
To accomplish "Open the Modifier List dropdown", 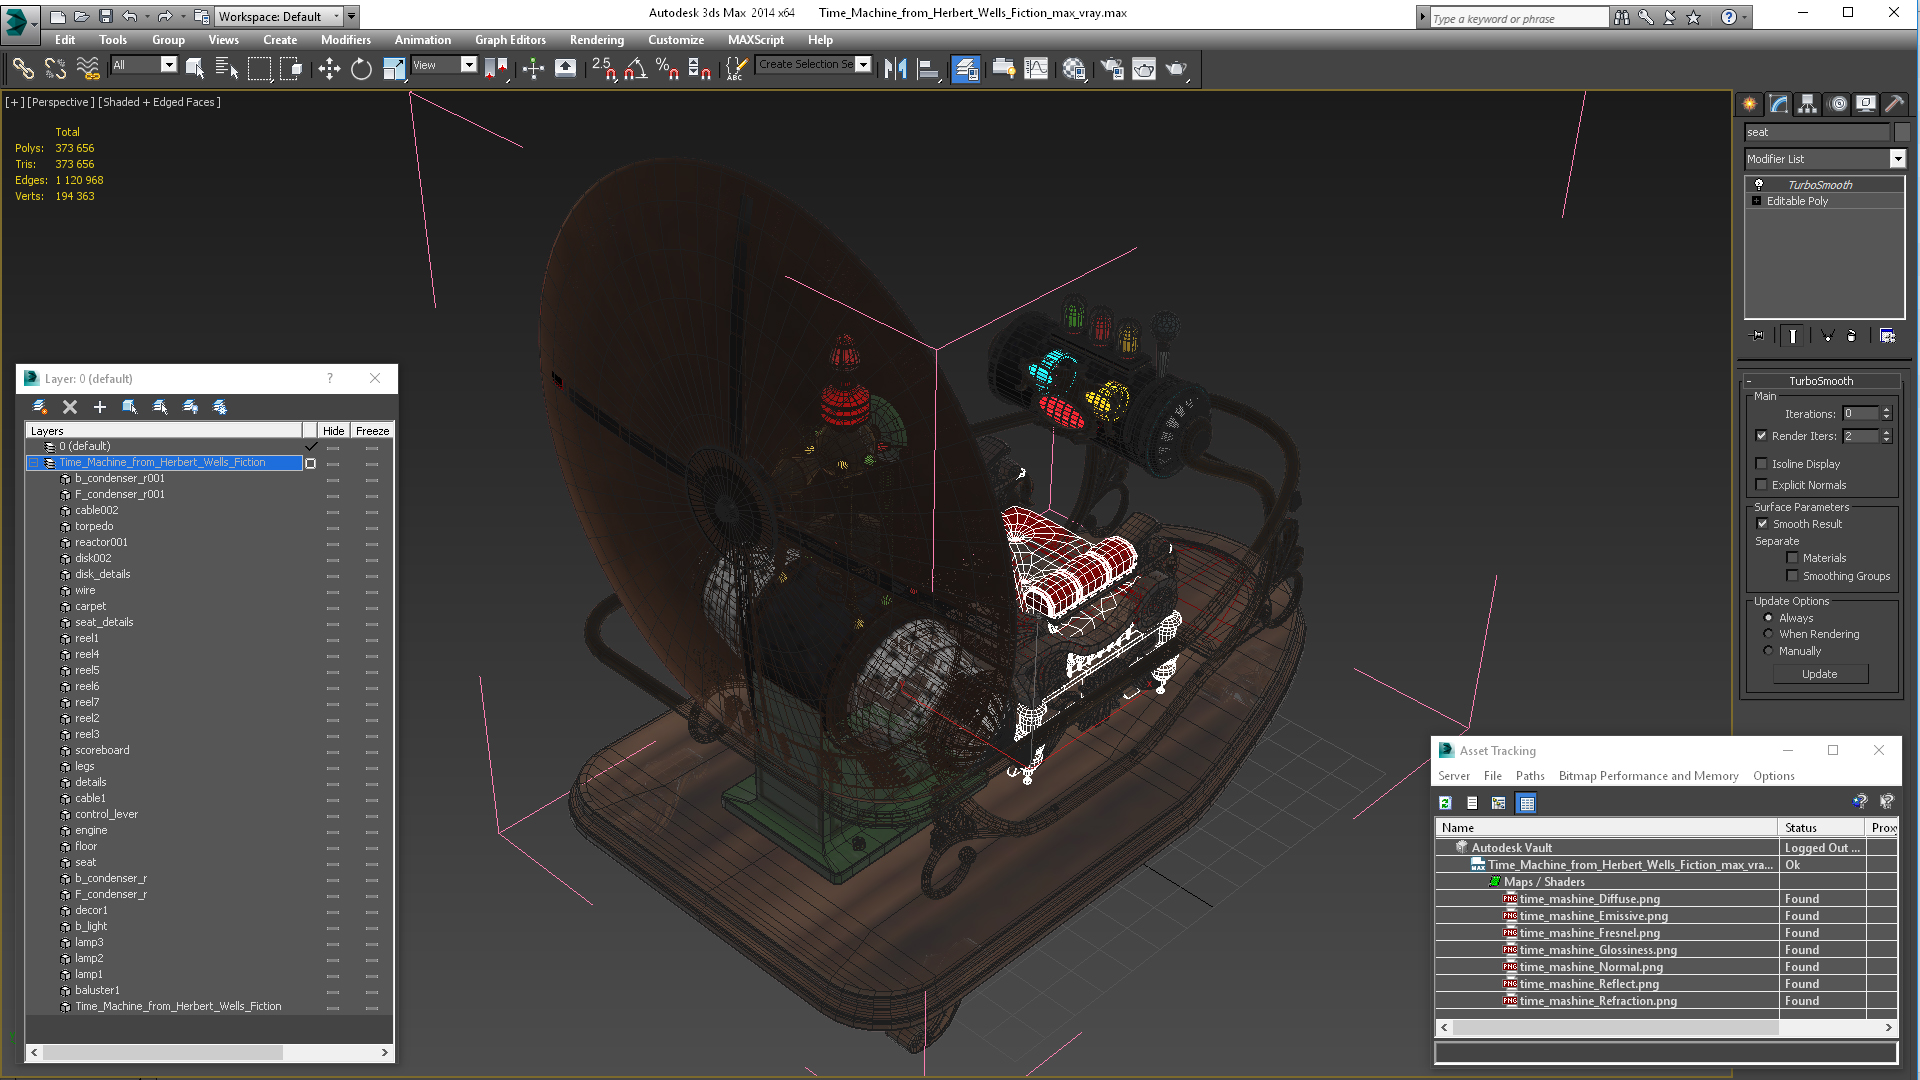I will [1897, 159].
